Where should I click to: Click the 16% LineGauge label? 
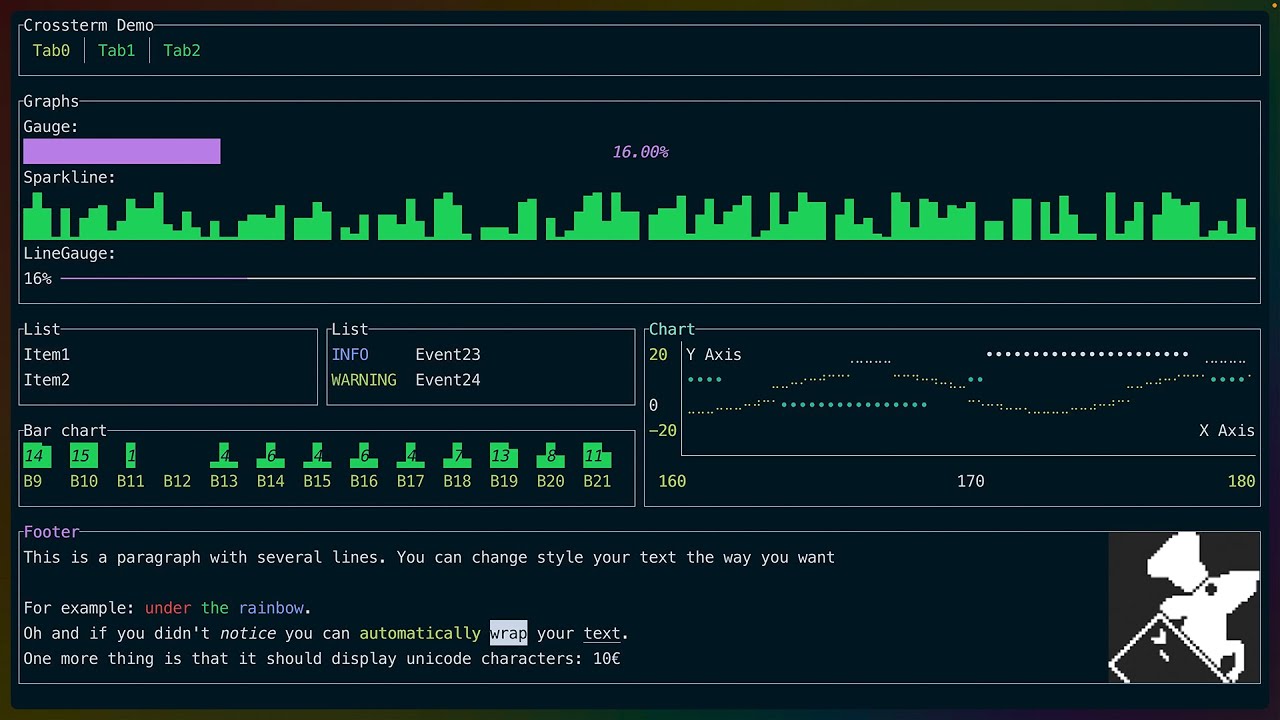(37, 279)
